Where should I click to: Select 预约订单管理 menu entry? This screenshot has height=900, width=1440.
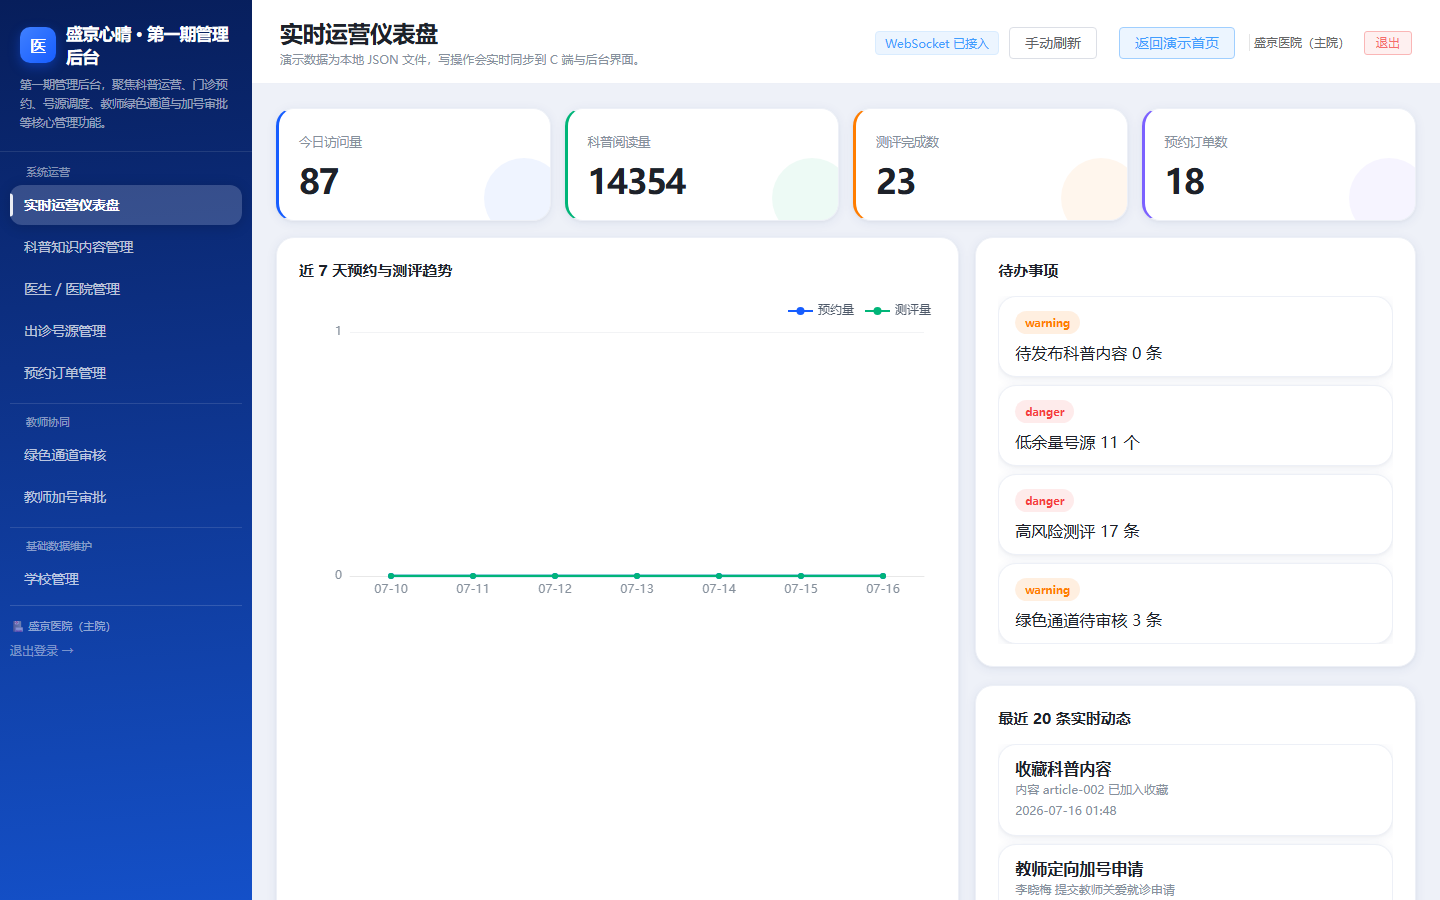[x=126, y=373]
